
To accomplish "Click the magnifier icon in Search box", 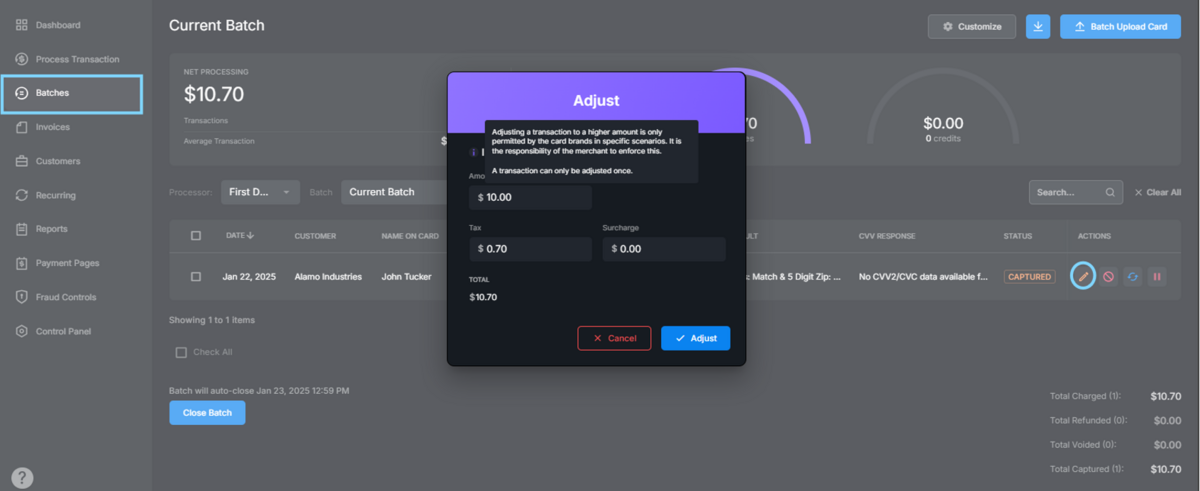I will [1110, 192].
